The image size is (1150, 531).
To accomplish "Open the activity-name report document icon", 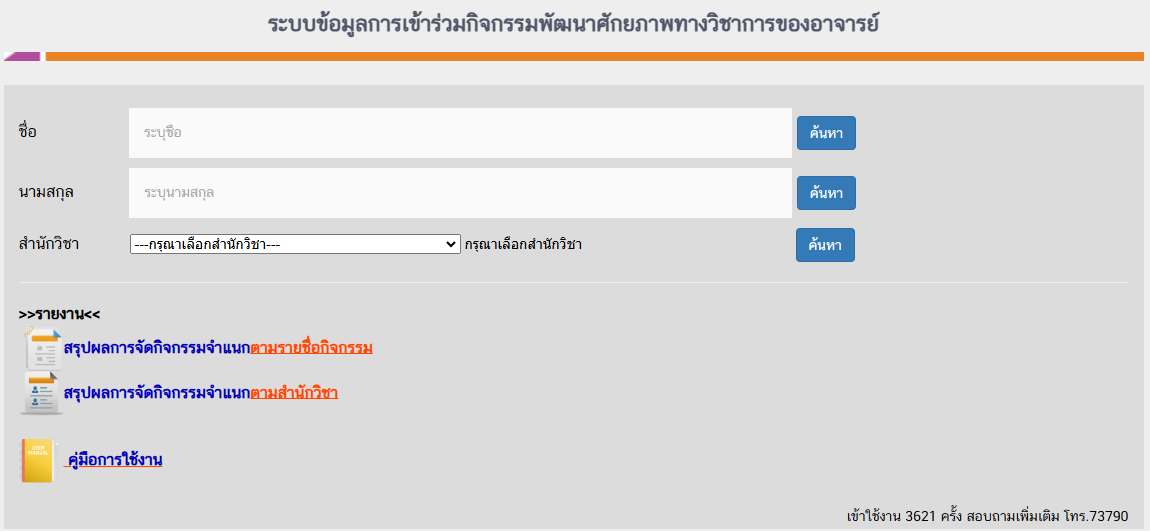I will click(x=42, y=348).
